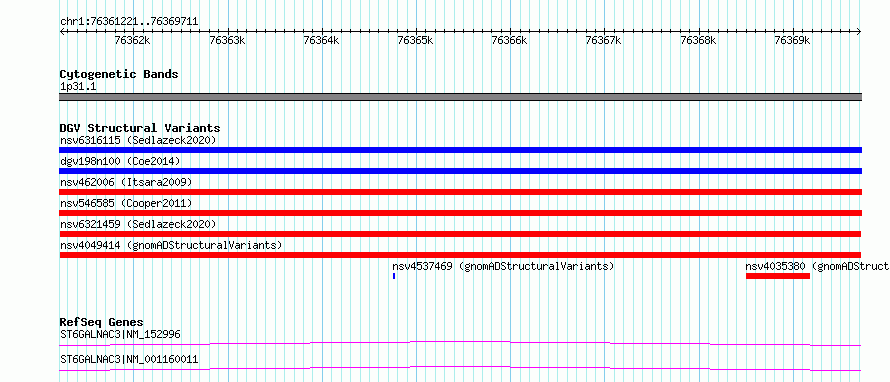Click the nsv6316115 (Sedlazeck2020) label
Screen dimensions: 890x382
(x=138, y=140)
